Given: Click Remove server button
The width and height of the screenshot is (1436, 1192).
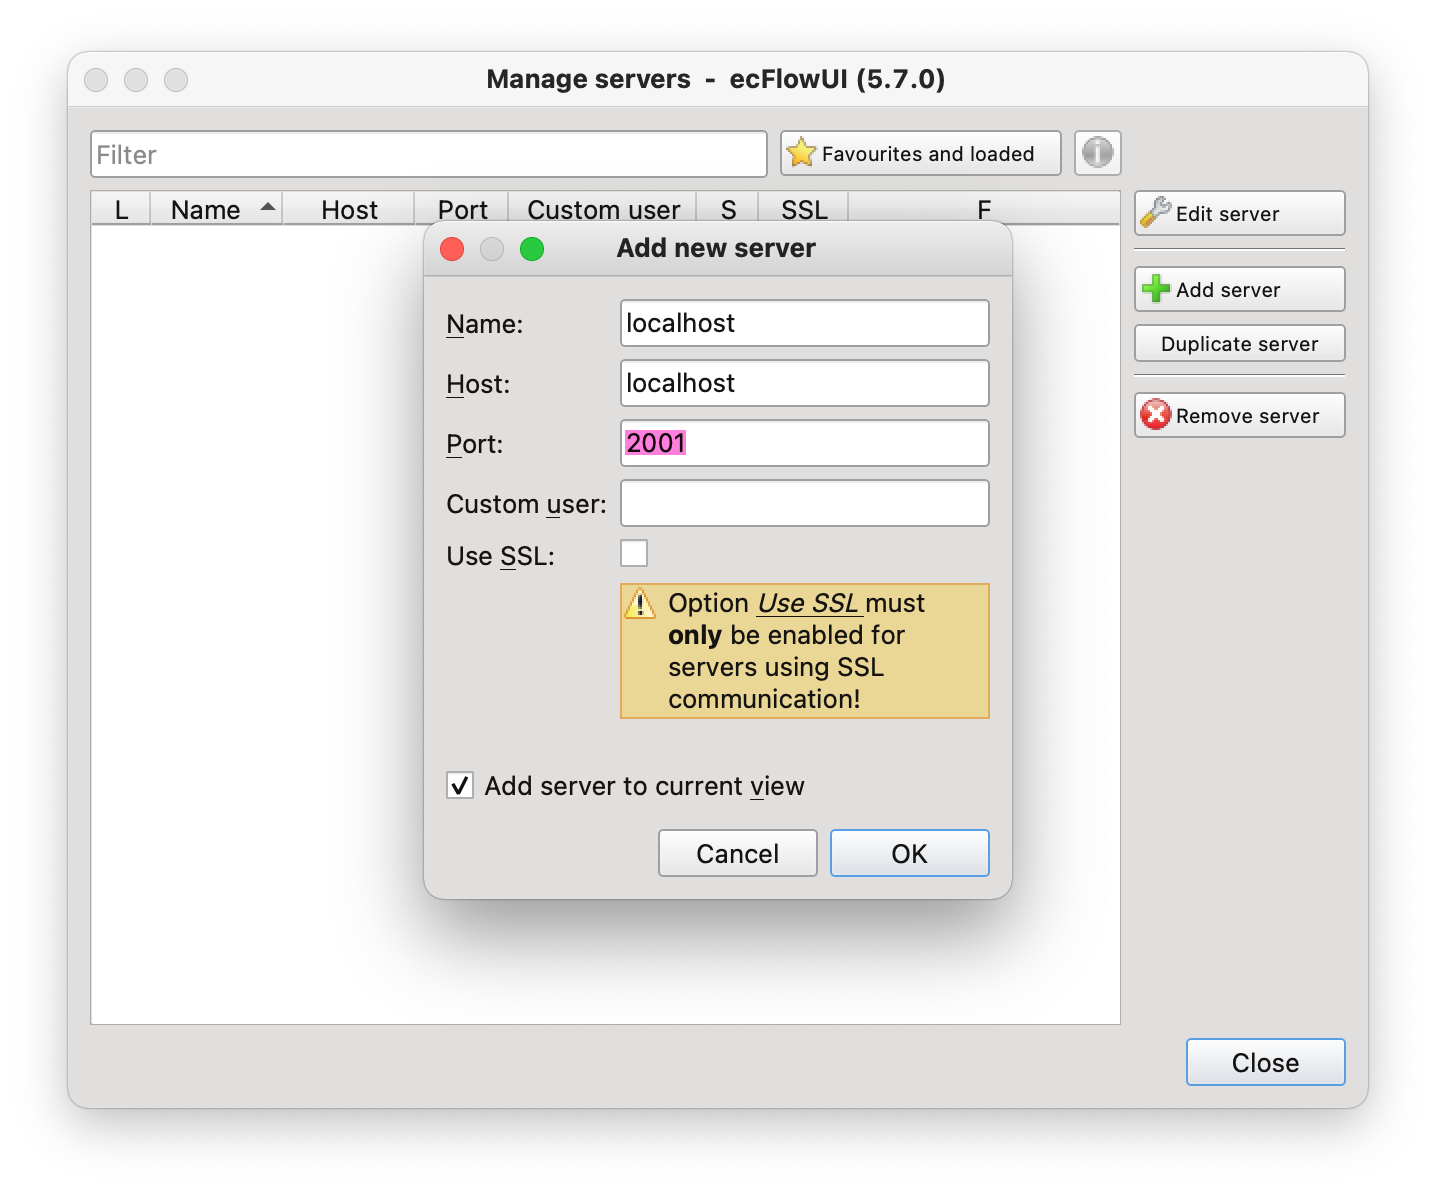Looking at the screenshot, I should (x=1239, y=415).
